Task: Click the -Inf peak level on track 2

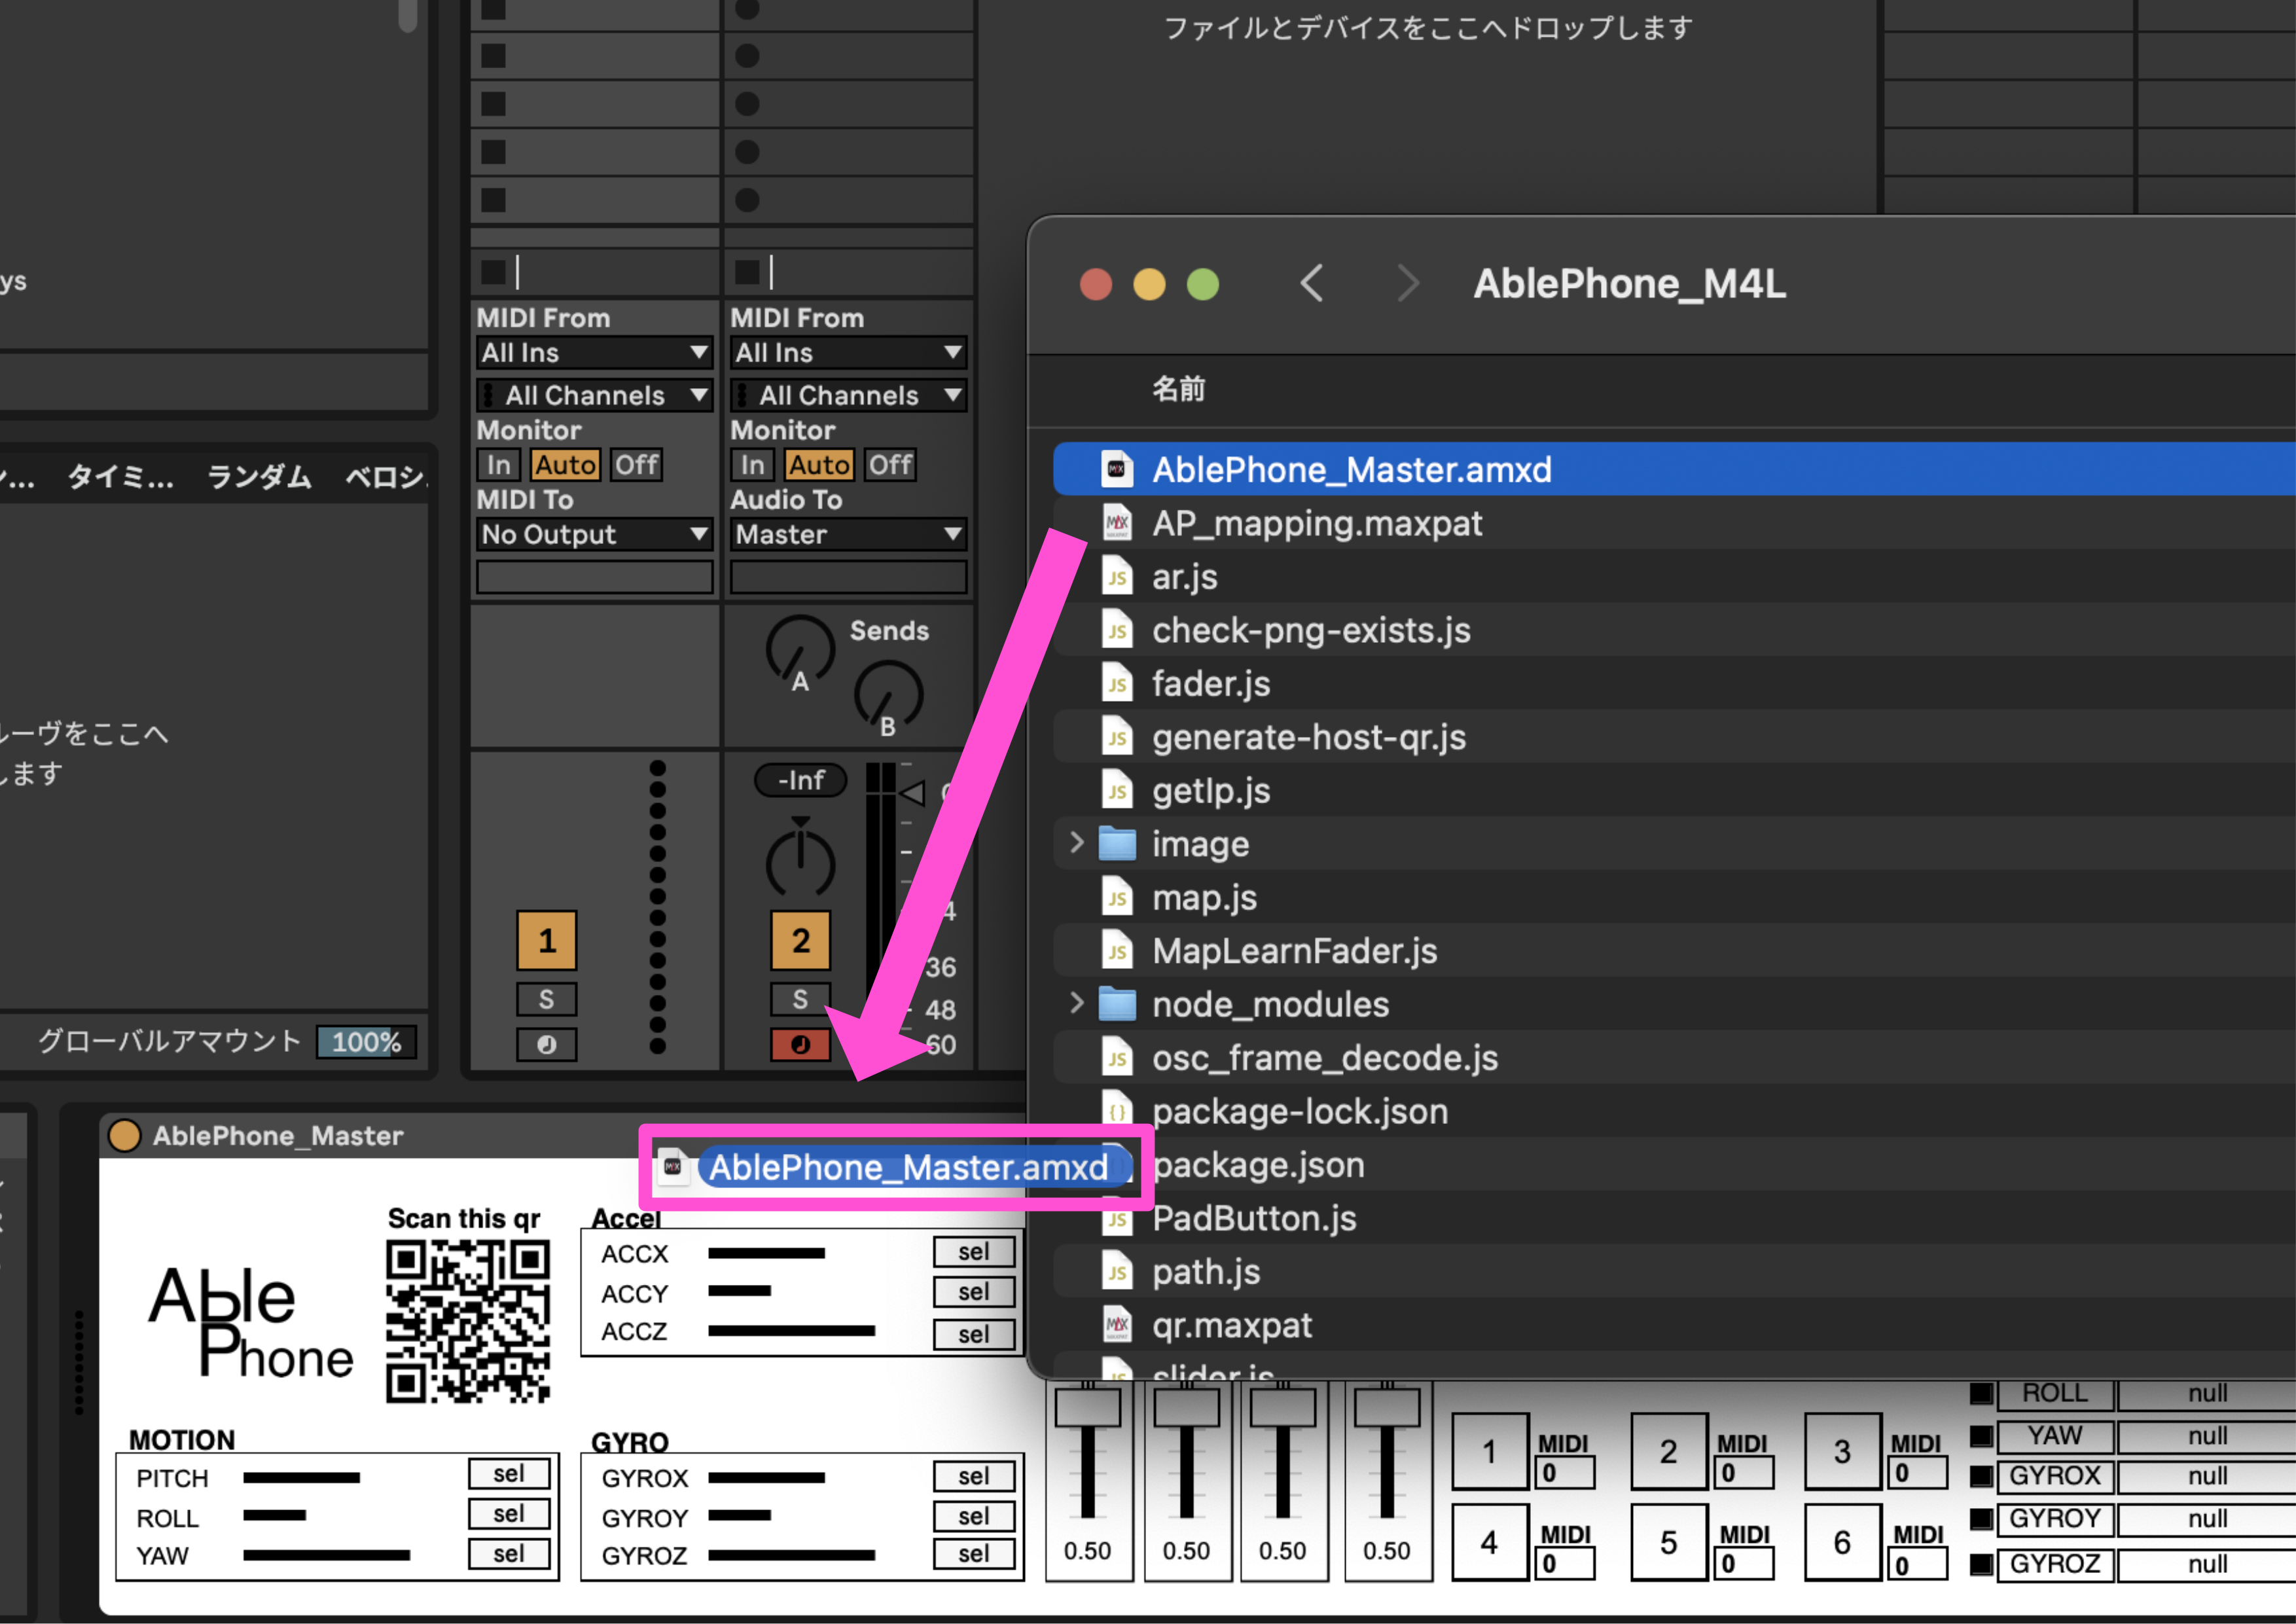Action: [x=800, y=780]
